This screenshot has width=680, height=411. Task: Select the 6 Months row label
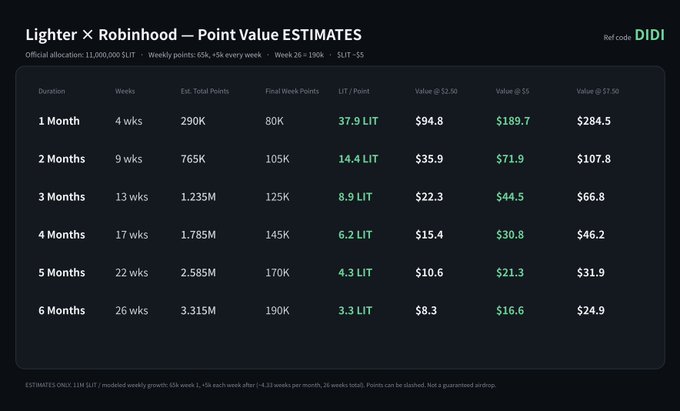pyautogui.click(x=62, y=310)
